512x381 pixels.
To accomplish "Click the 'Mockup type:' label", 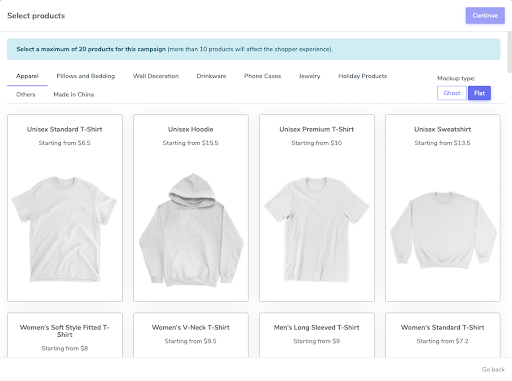I will 456,78.
